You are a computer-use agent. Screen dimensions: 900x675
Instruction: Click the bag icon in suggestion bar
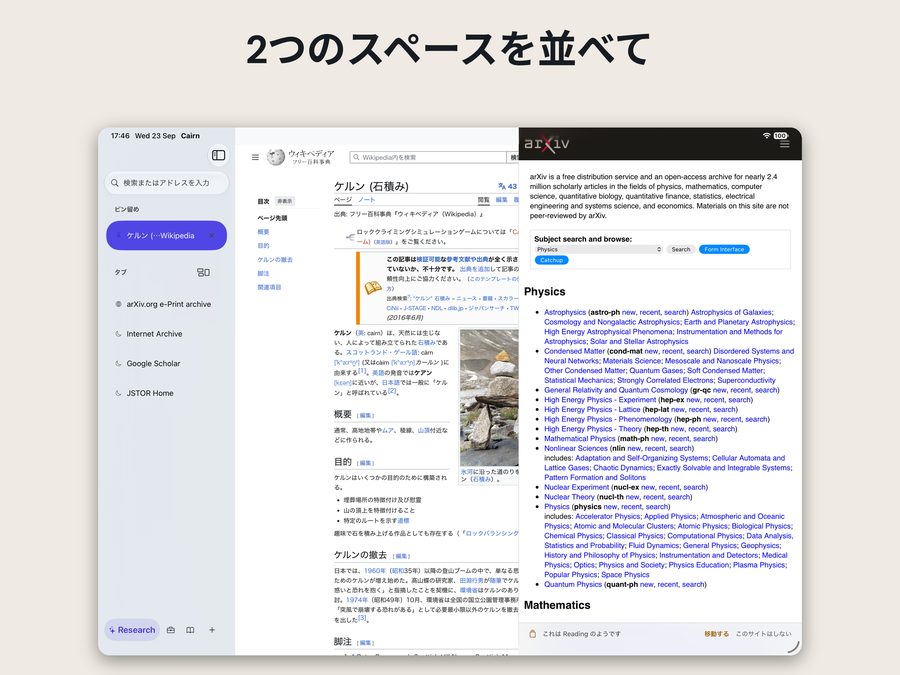coord(532,634)
